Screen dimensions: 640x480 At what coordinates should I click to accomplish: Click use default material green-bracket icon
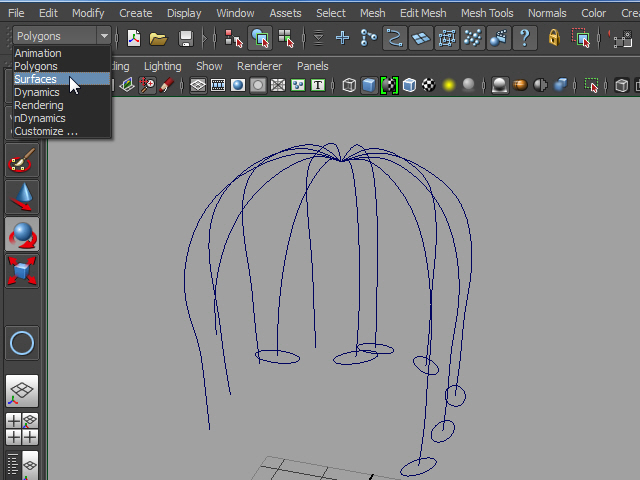point(389,85)
